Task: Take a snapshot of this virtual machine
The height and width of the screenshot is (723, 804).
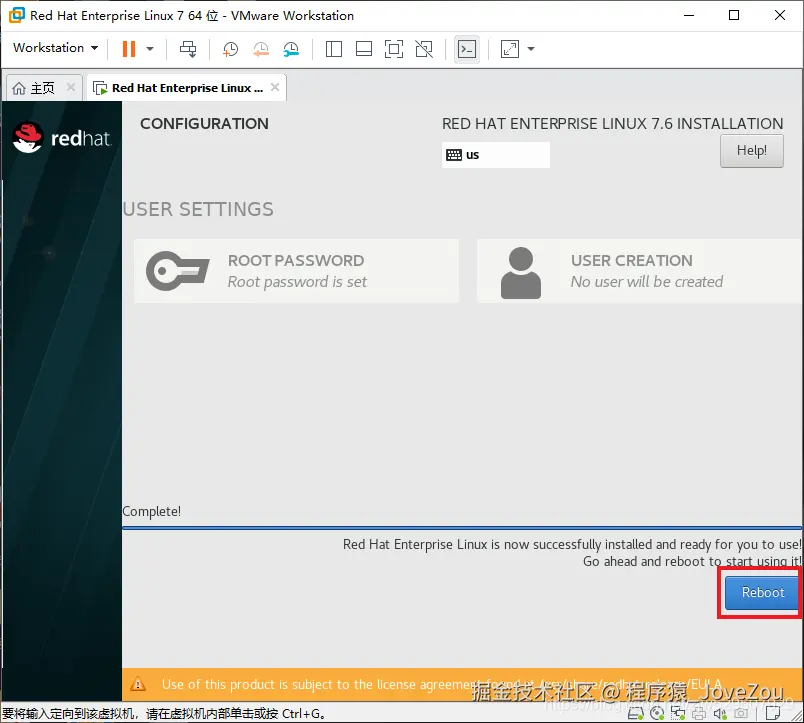Action: click(230, 49)
